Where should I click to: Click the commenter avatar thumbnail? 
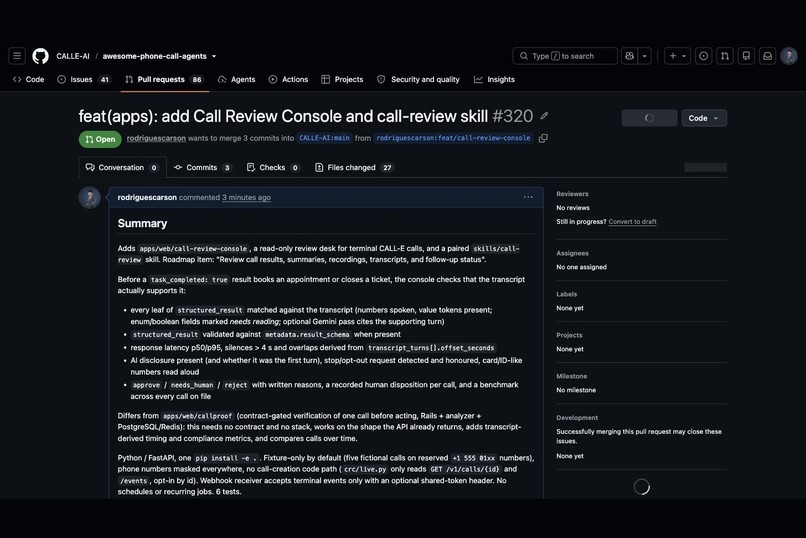(89, 198)
